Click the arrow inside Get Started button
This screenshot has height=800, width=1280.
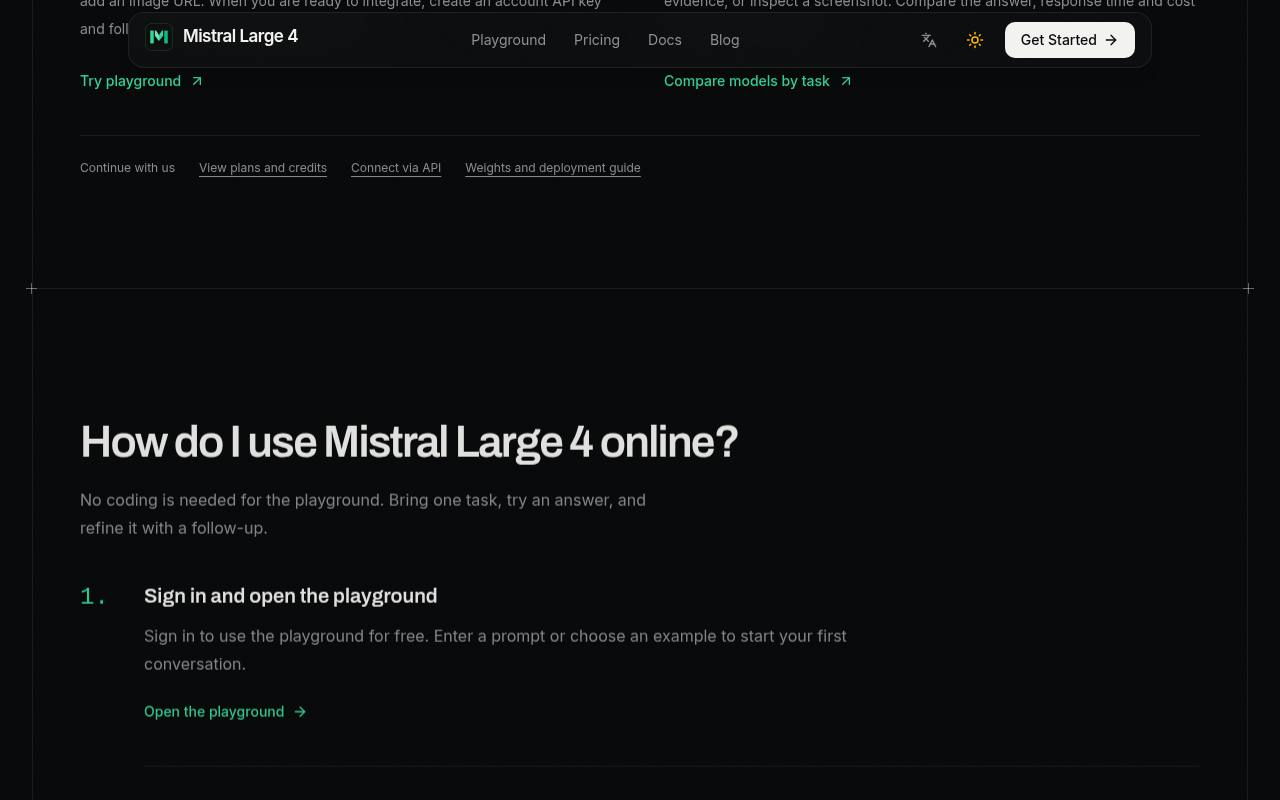pos(1111,40)
